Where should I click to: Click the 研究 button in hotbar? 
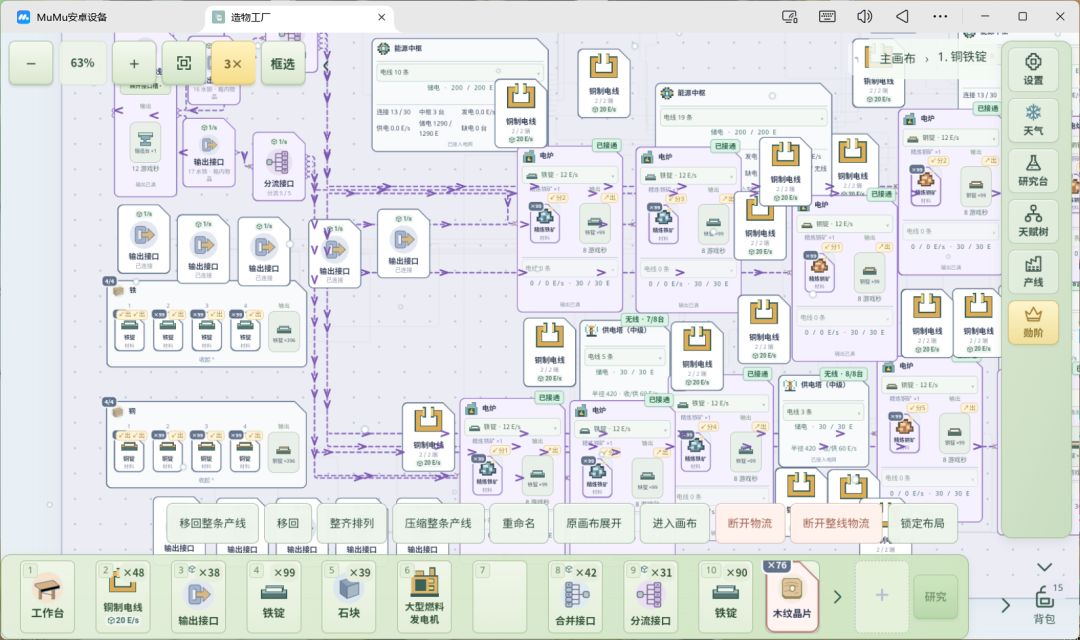pos(935,597)
